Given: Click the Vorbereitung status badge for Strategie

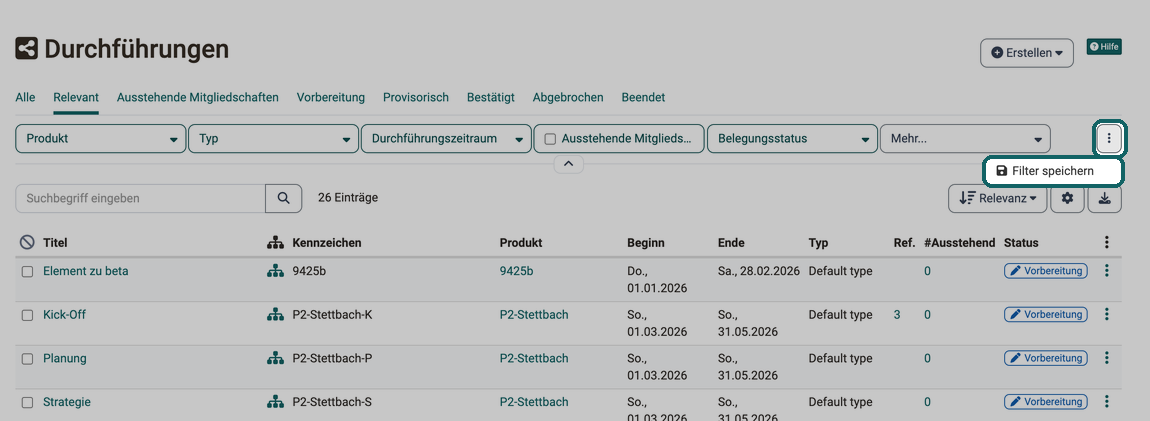Looking at the screenshot, I should [1046, 402].
